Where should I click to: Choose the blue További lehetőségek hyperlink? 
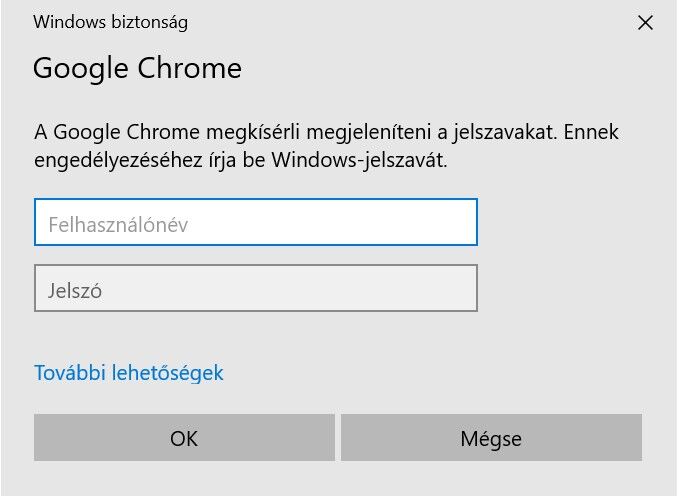[129, 373]
